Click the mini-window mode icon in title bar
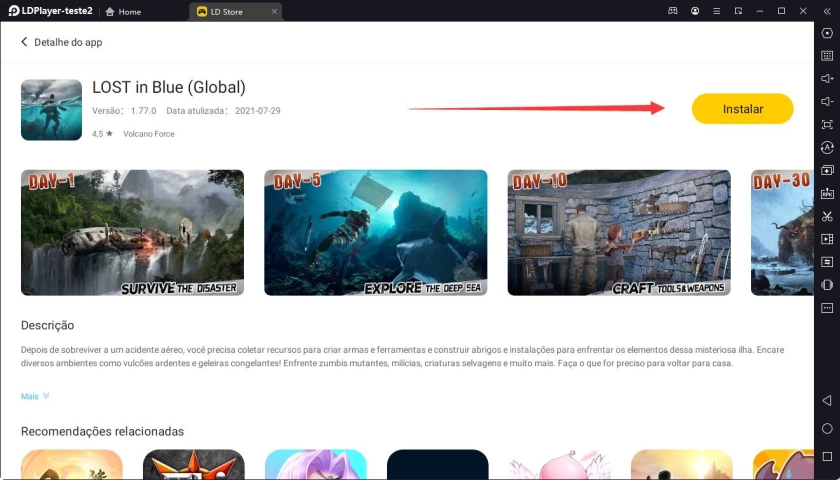 pos(738,11)
